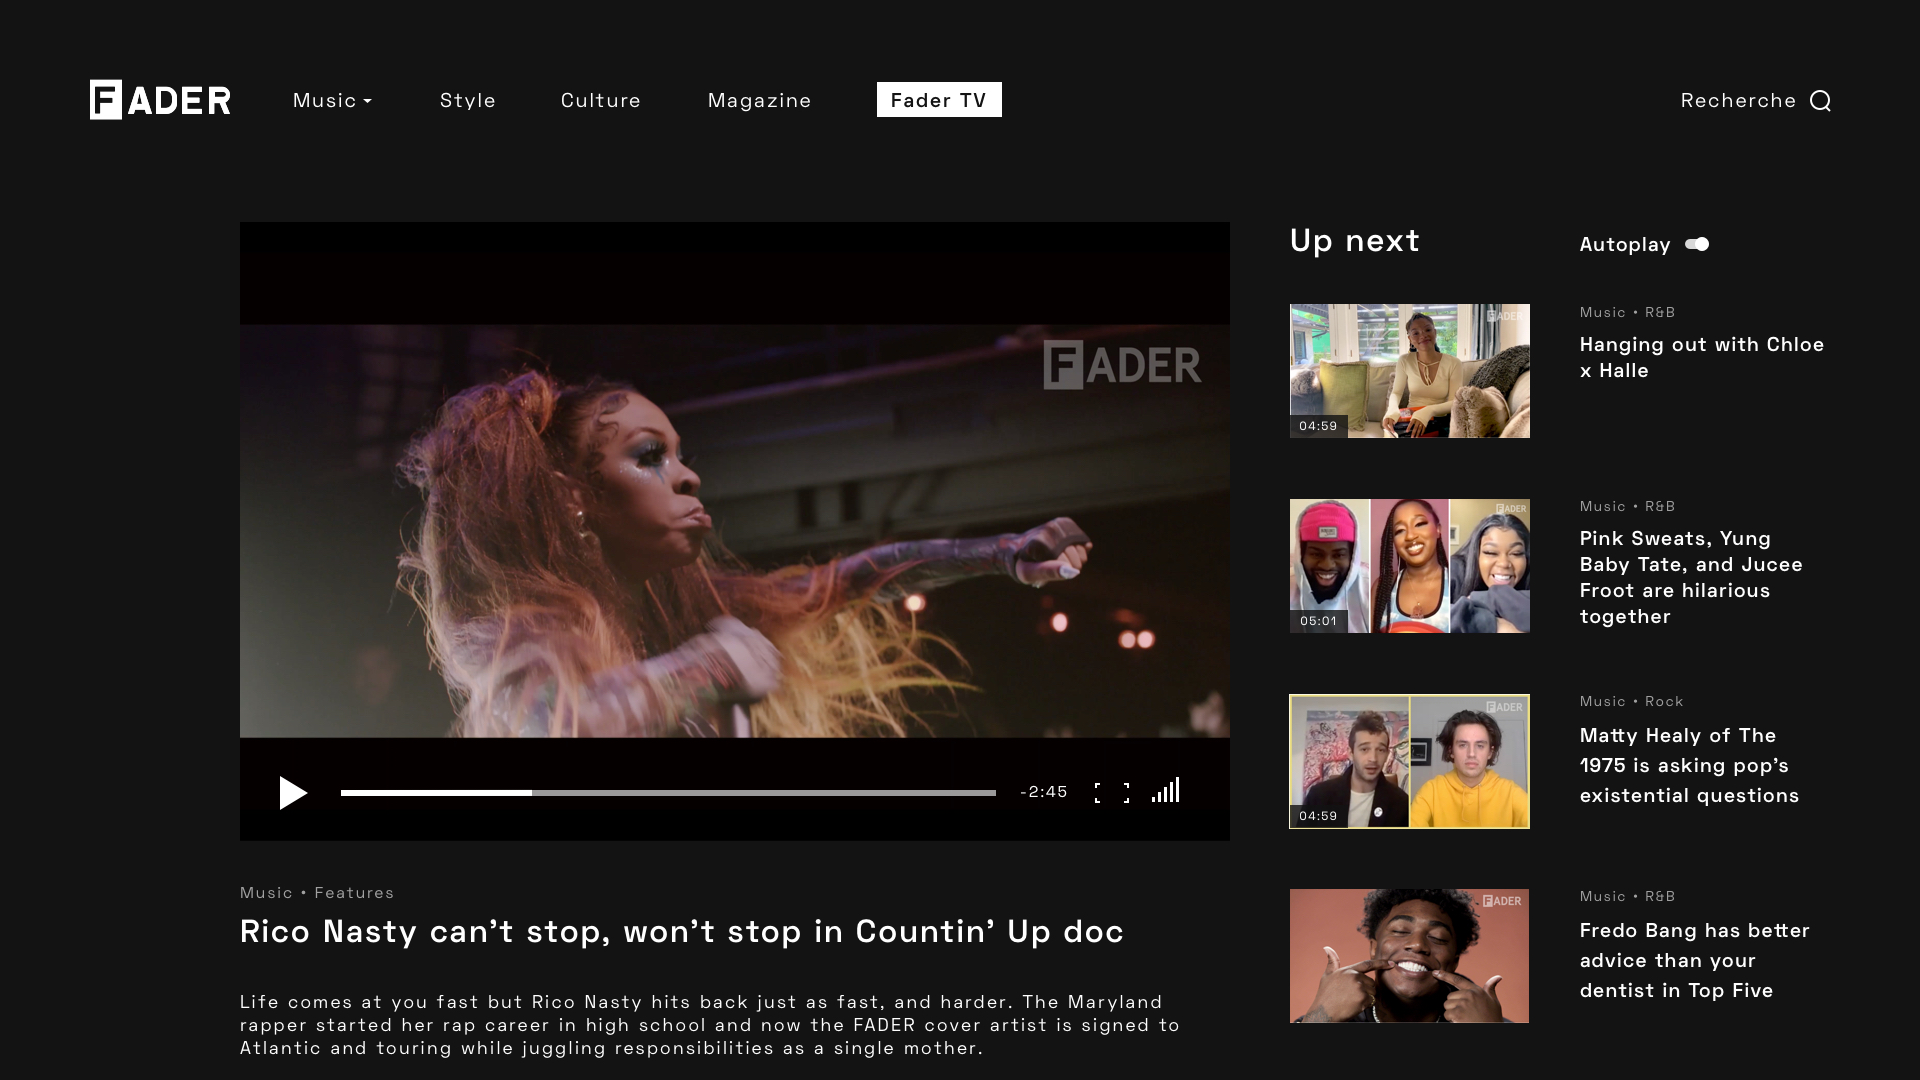Viewport: 1920px width, 1080px height.
Task: Switch to the Fader TV section
Action: (938, 100)
